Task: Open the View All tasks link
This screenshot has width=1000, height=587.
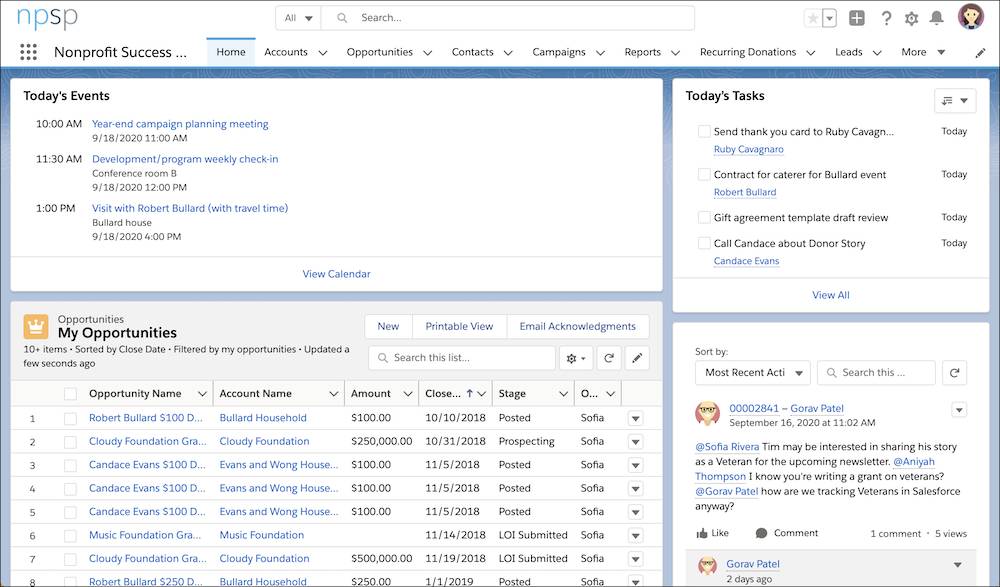Action: pos(830,295)
